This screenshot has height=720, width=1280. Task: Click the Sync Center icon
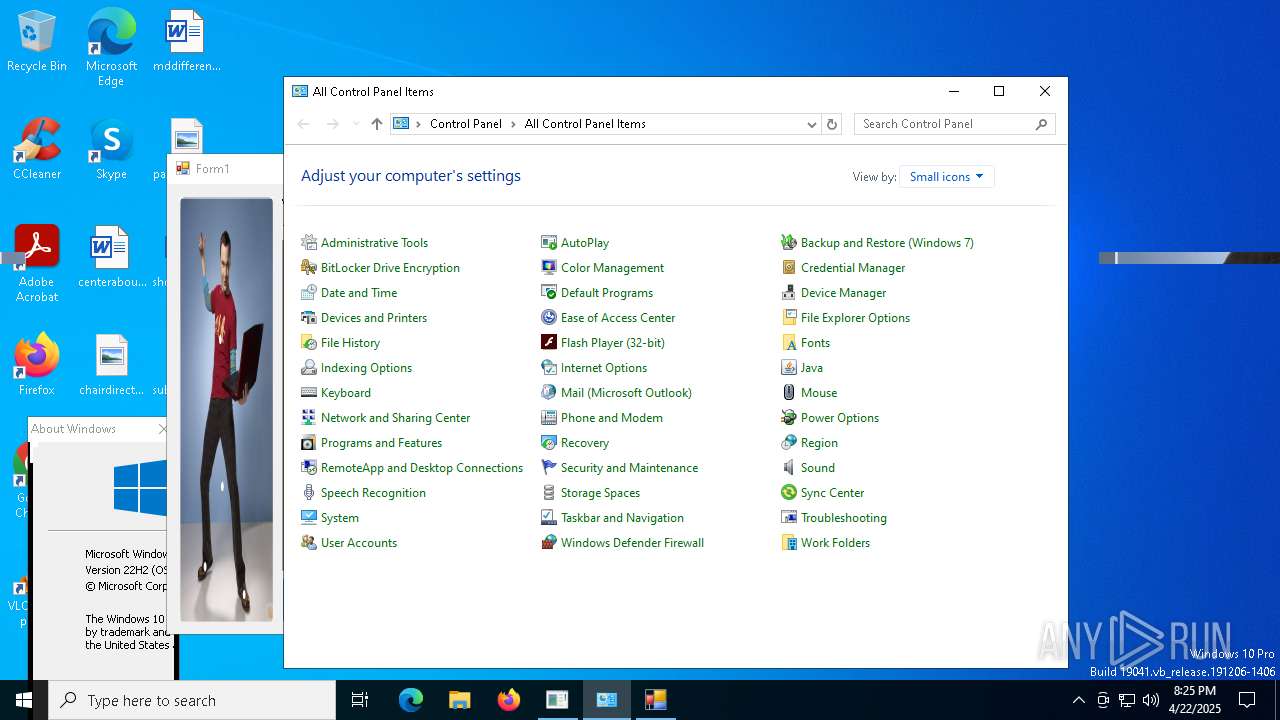[789, 493]
